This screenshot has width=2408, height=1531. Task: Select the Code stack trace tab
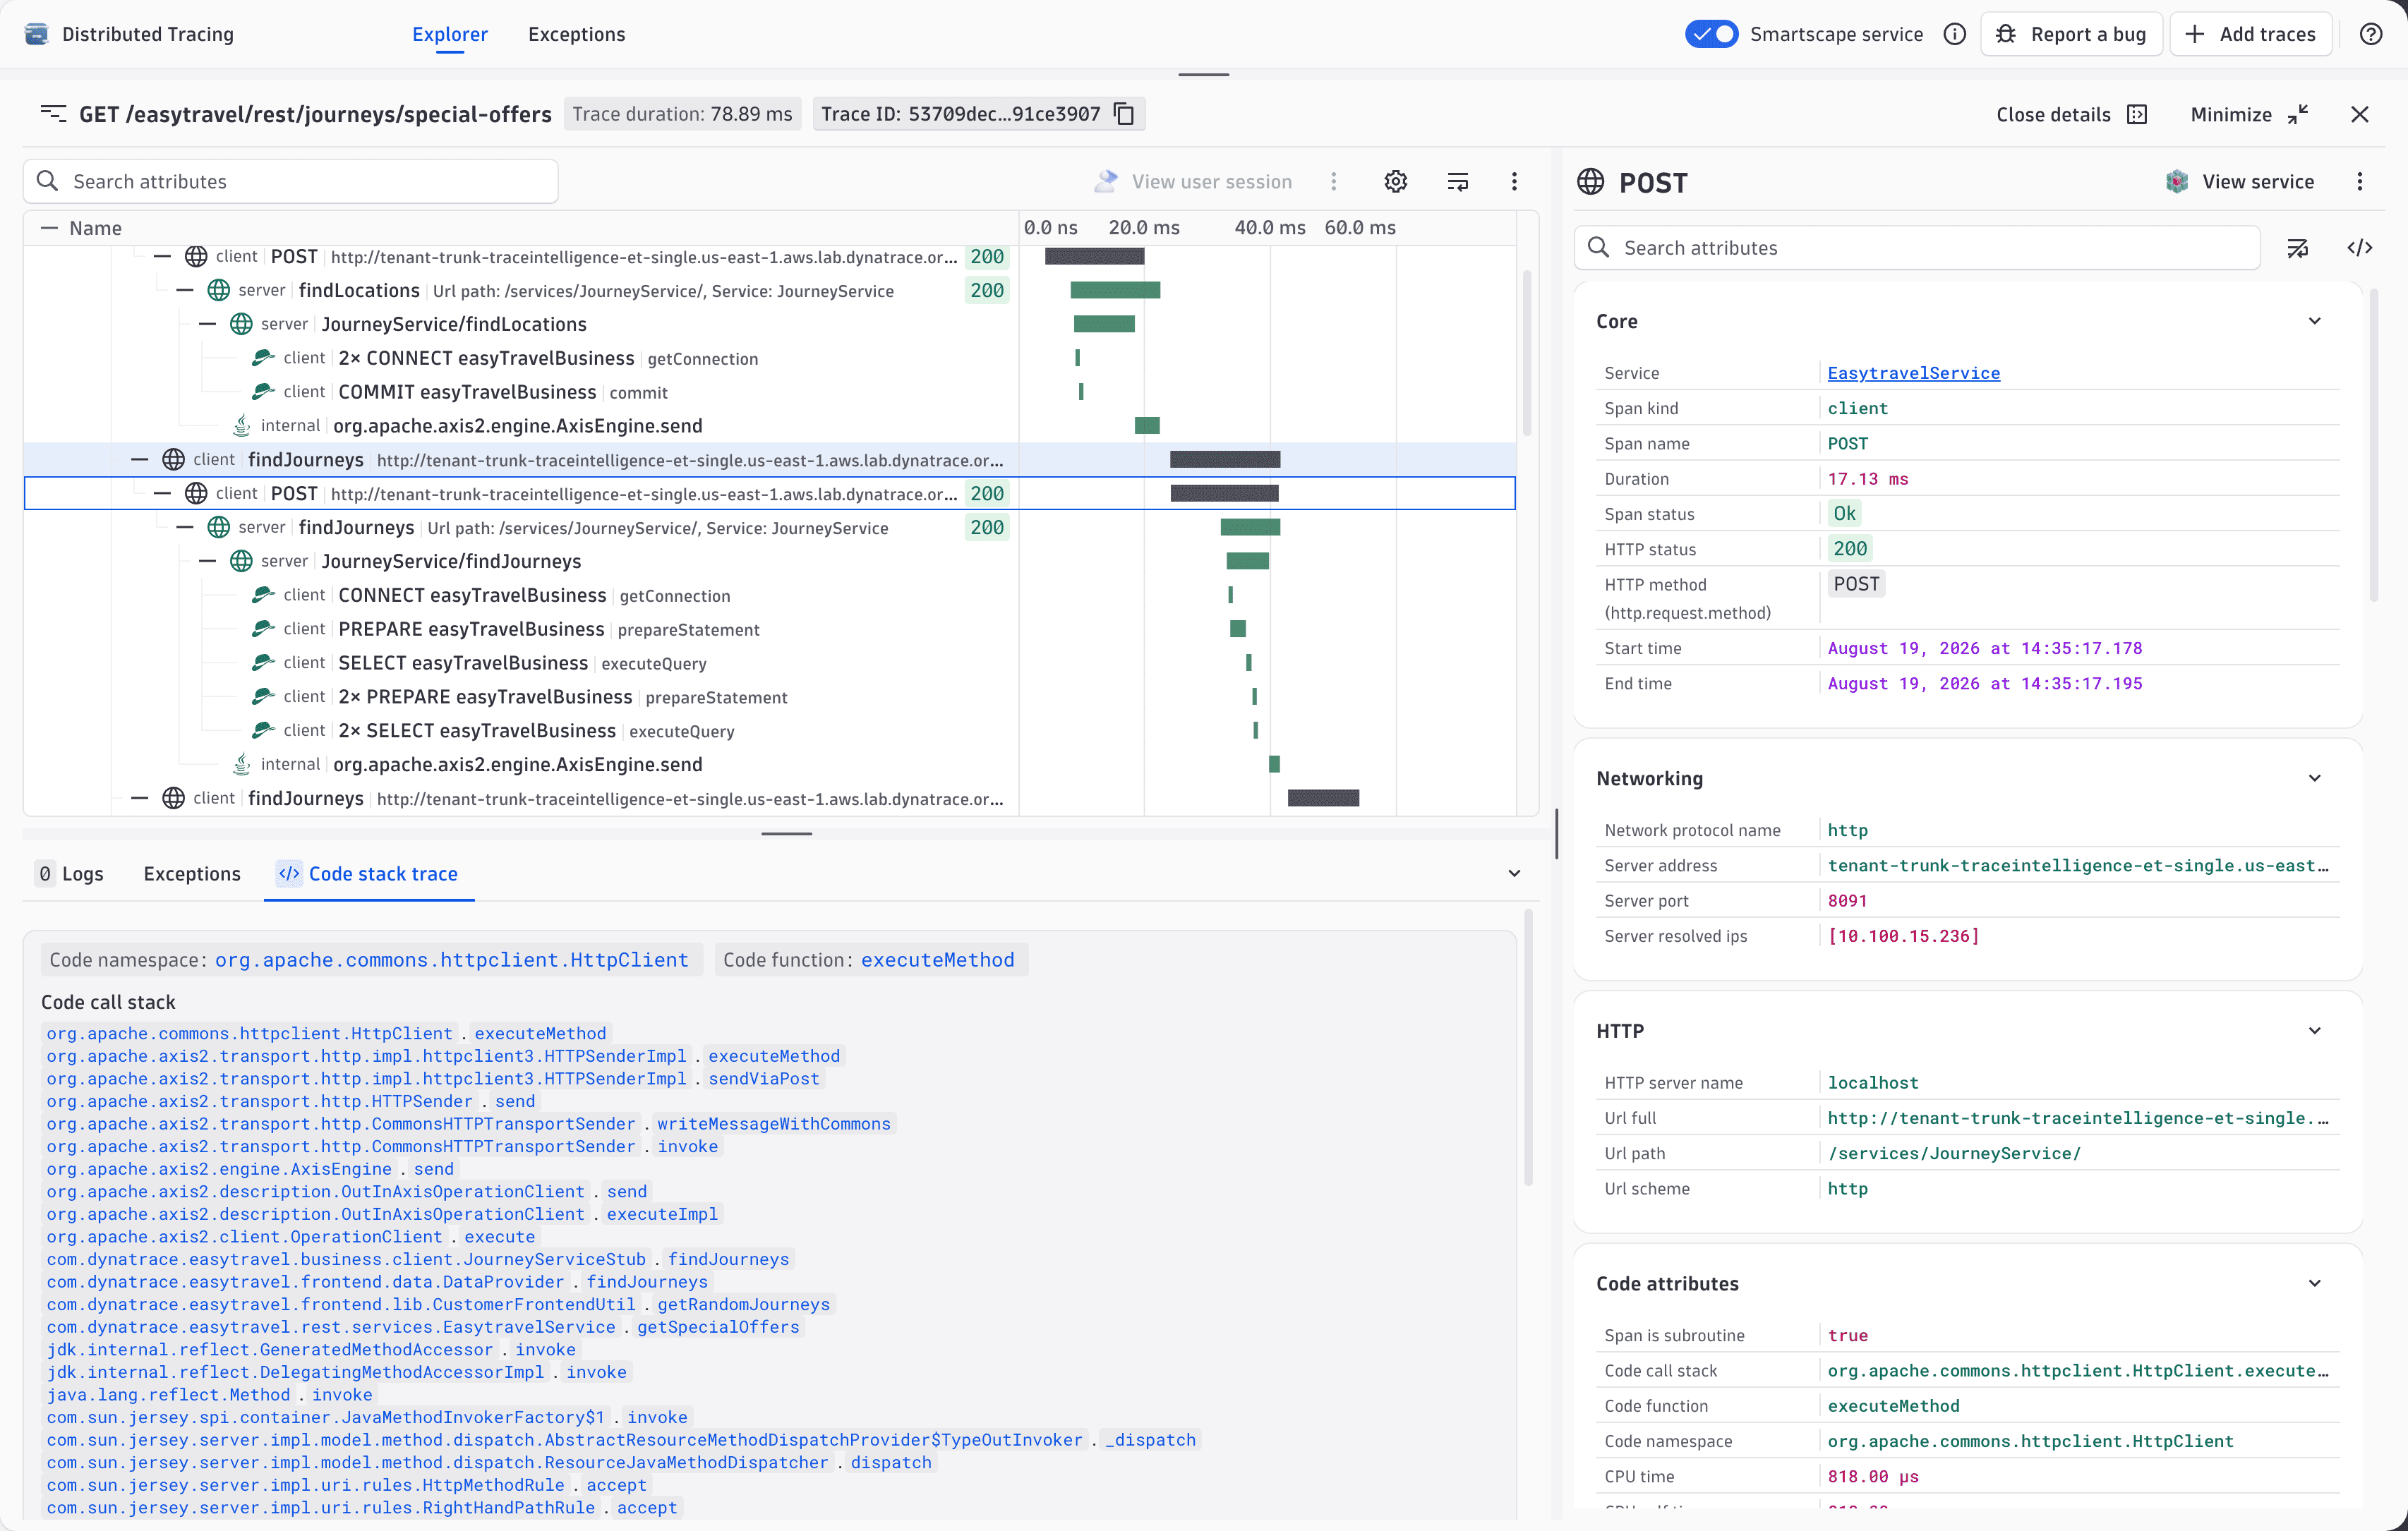[x=368, y=873]
